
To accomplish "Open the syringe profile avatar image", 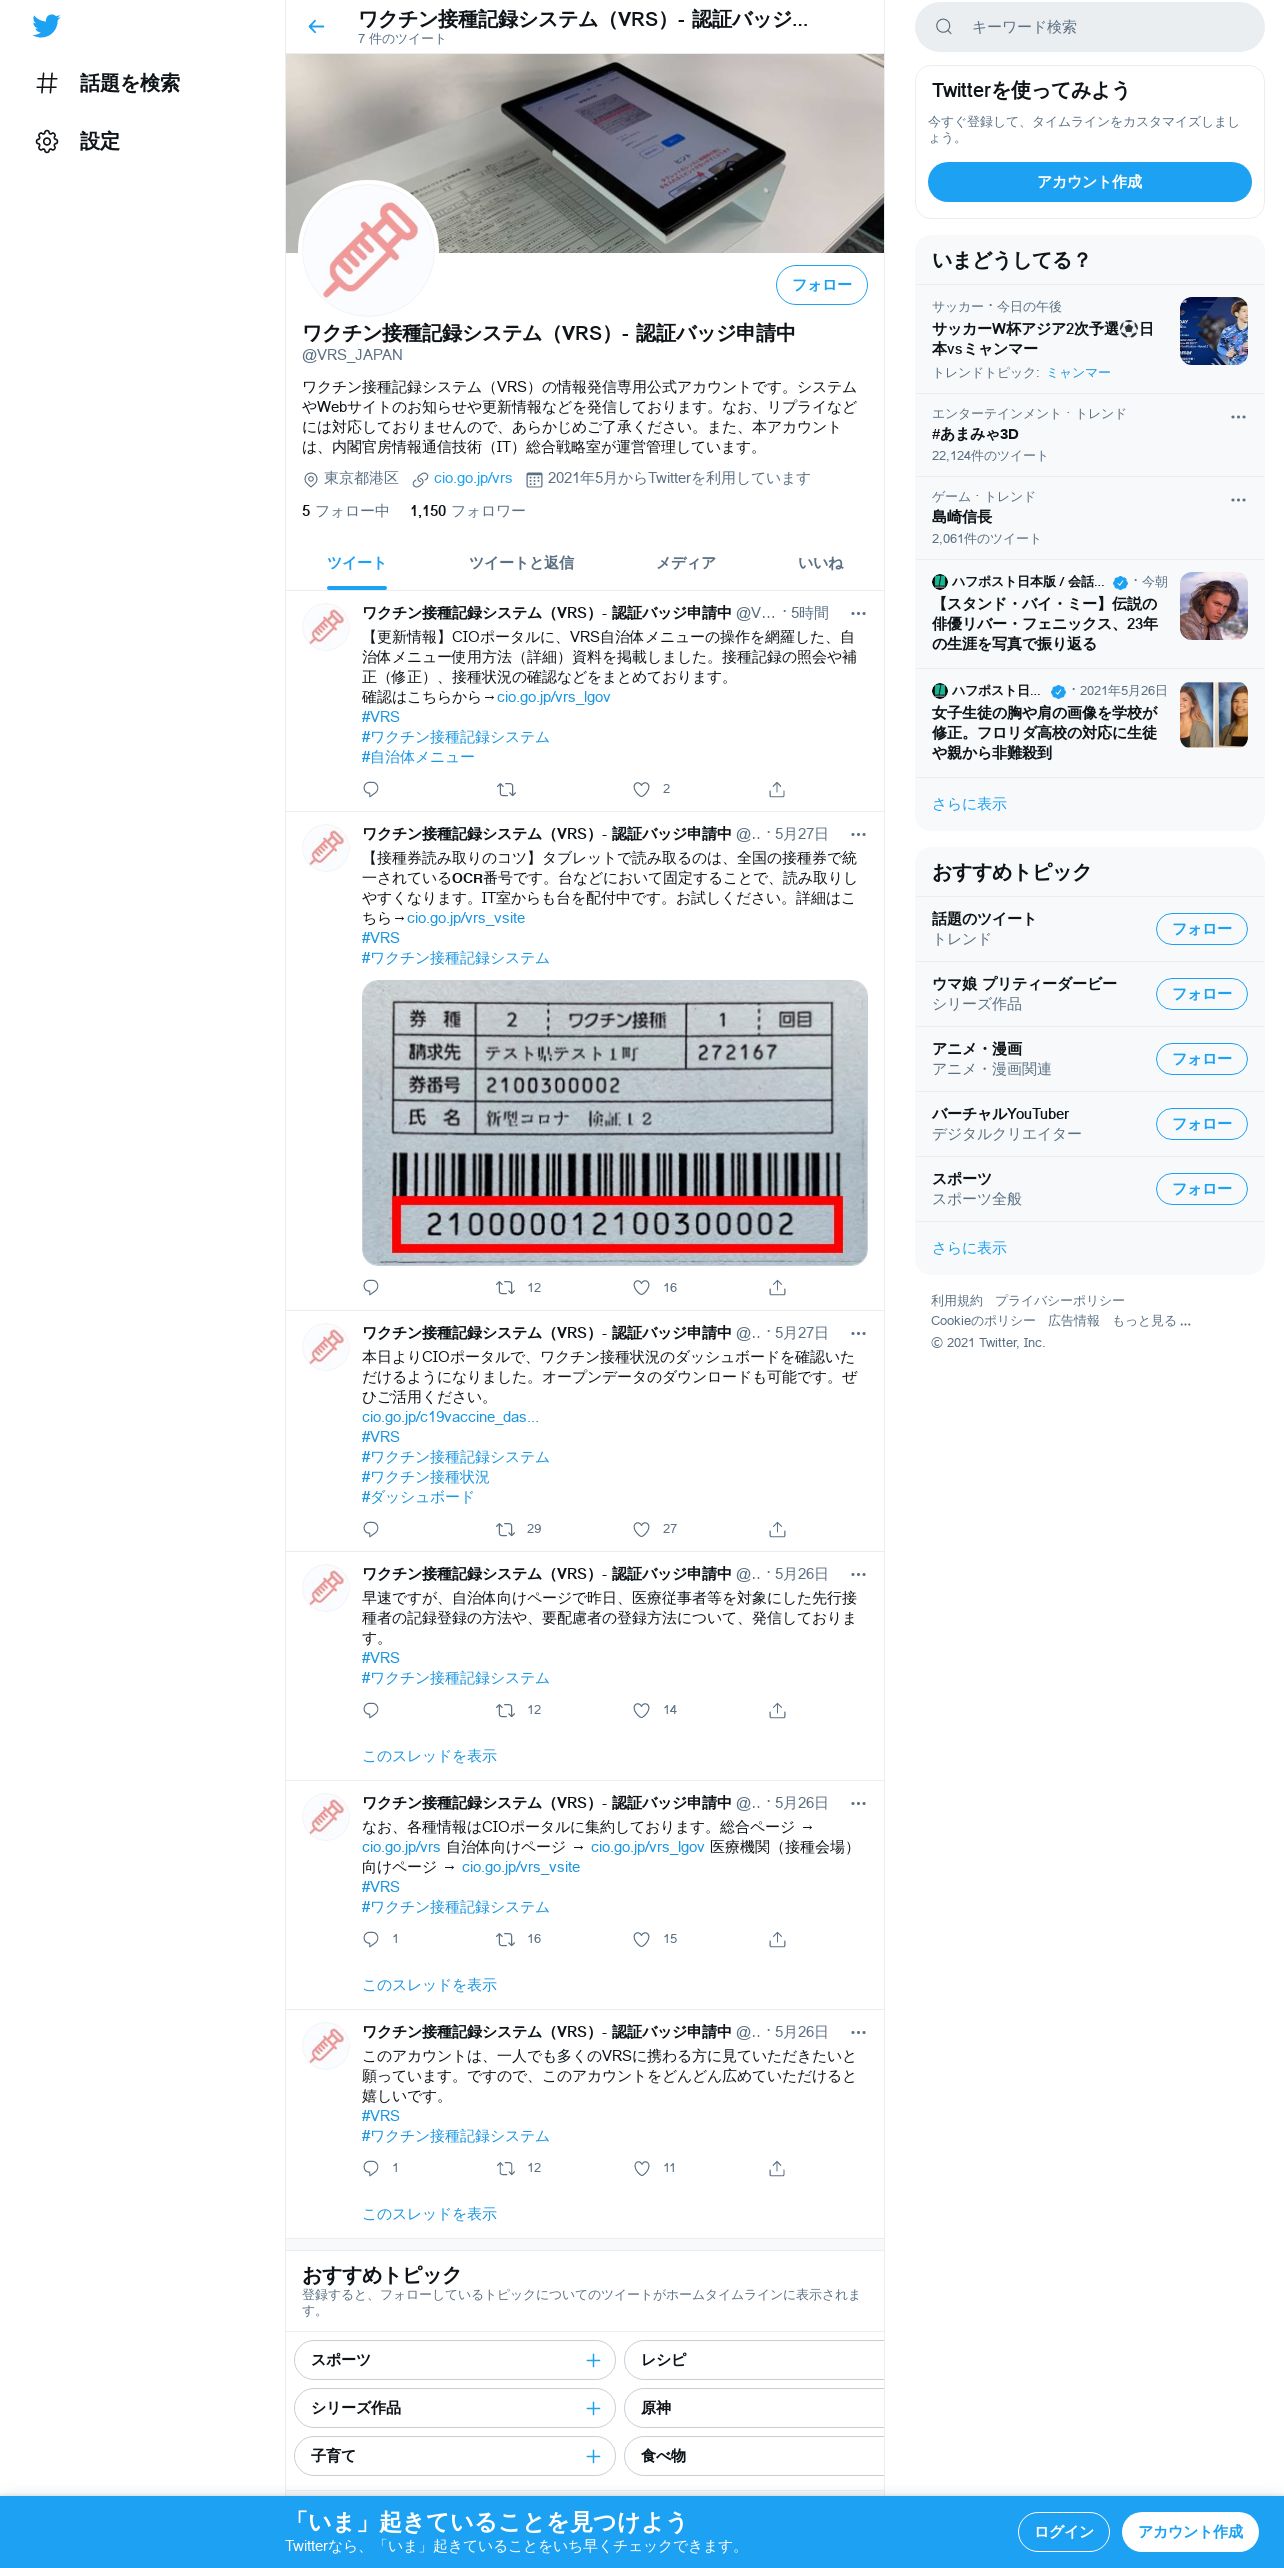I will [369, 250].
